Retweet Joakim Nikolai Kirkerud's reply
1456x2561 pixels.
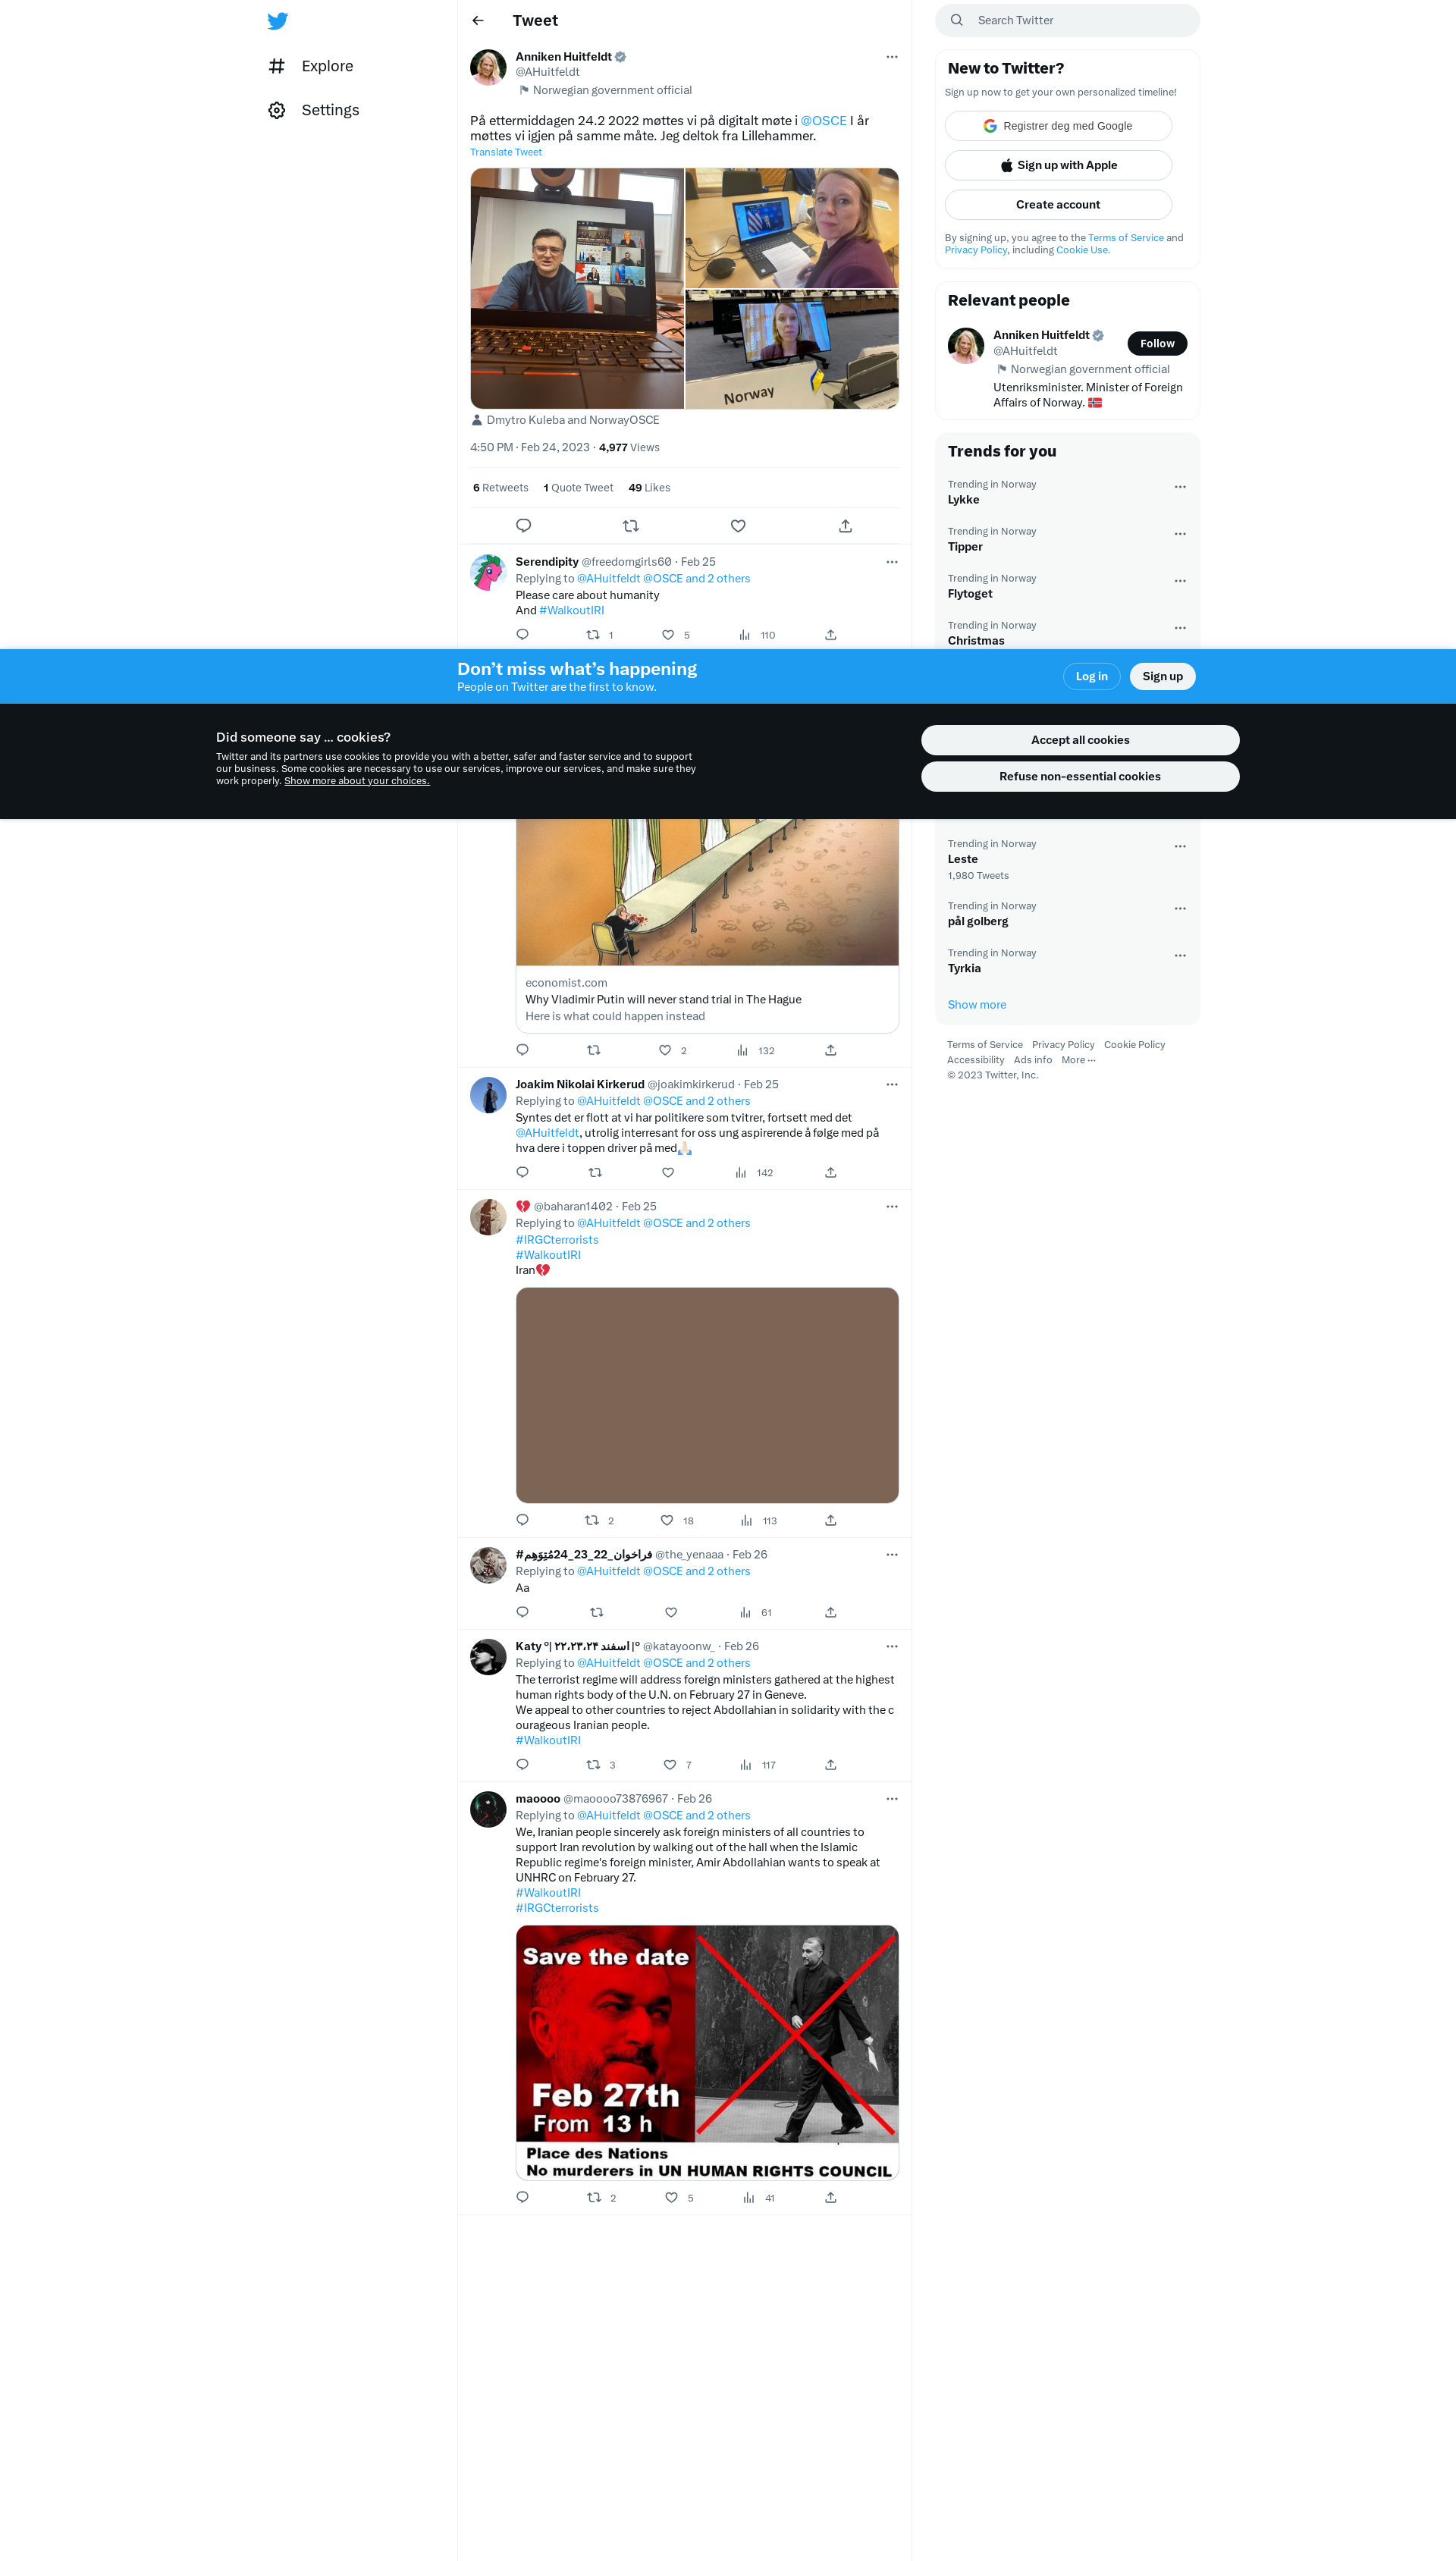[x=595, y=1173]
